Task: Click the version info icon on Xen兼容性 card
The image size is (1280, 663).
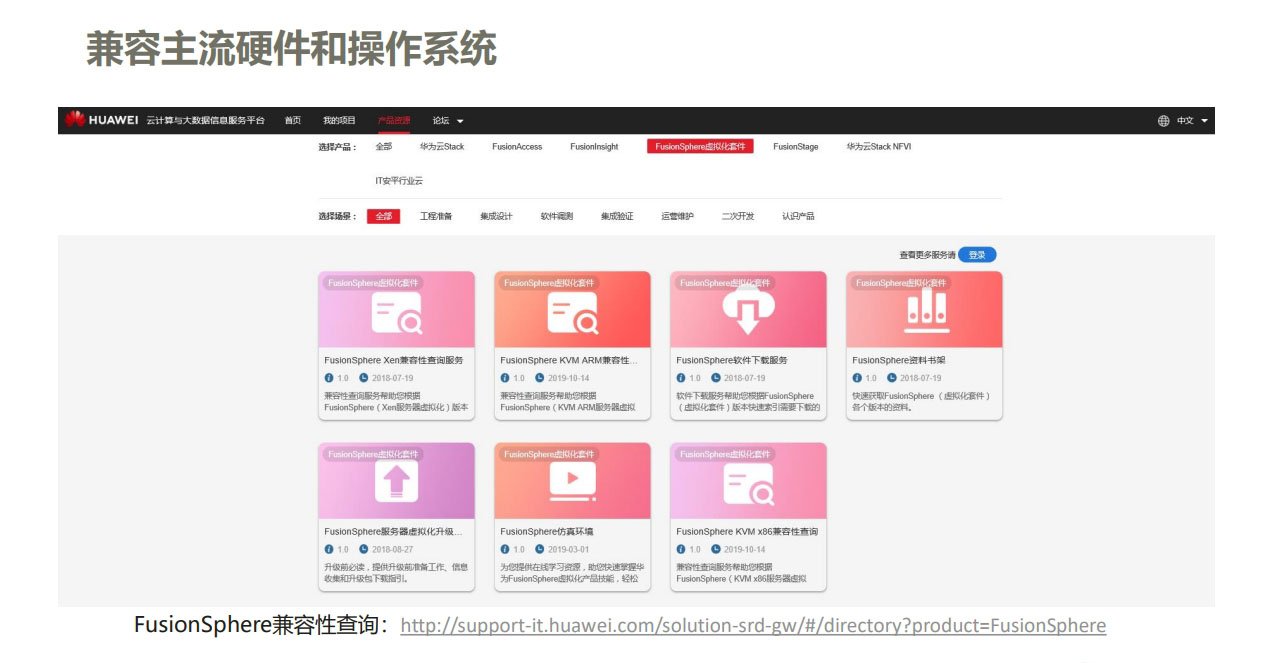Action: pyautogui.click(x=328, y=378)
